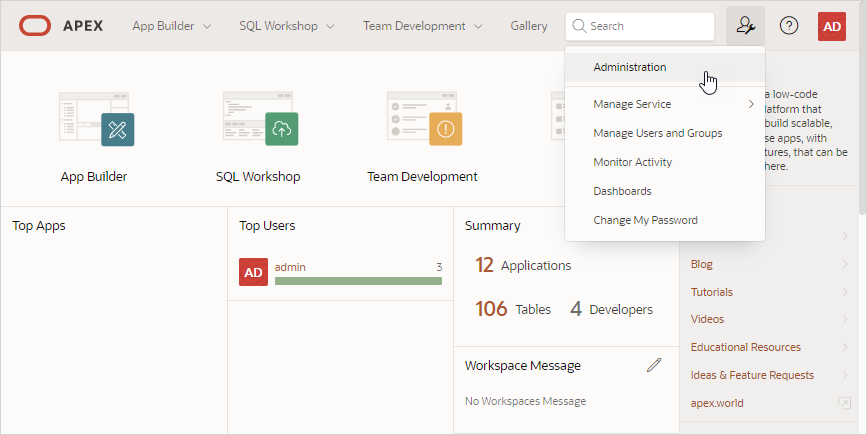The height and width of the screenshot is (435, 867).
Task: Click 'No Workspaces Message' text
Action: point(525,401)
